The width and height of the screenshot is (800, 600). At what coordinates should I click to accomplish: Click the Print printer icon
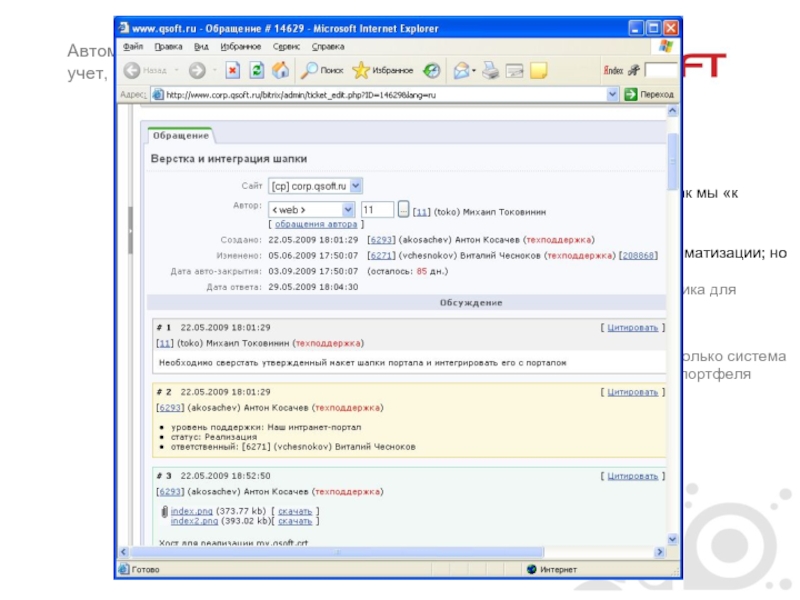[490, 70]
